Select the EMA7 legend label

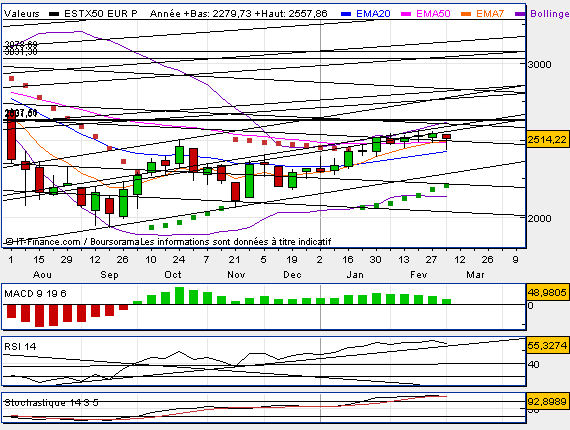tap(490, 14)
